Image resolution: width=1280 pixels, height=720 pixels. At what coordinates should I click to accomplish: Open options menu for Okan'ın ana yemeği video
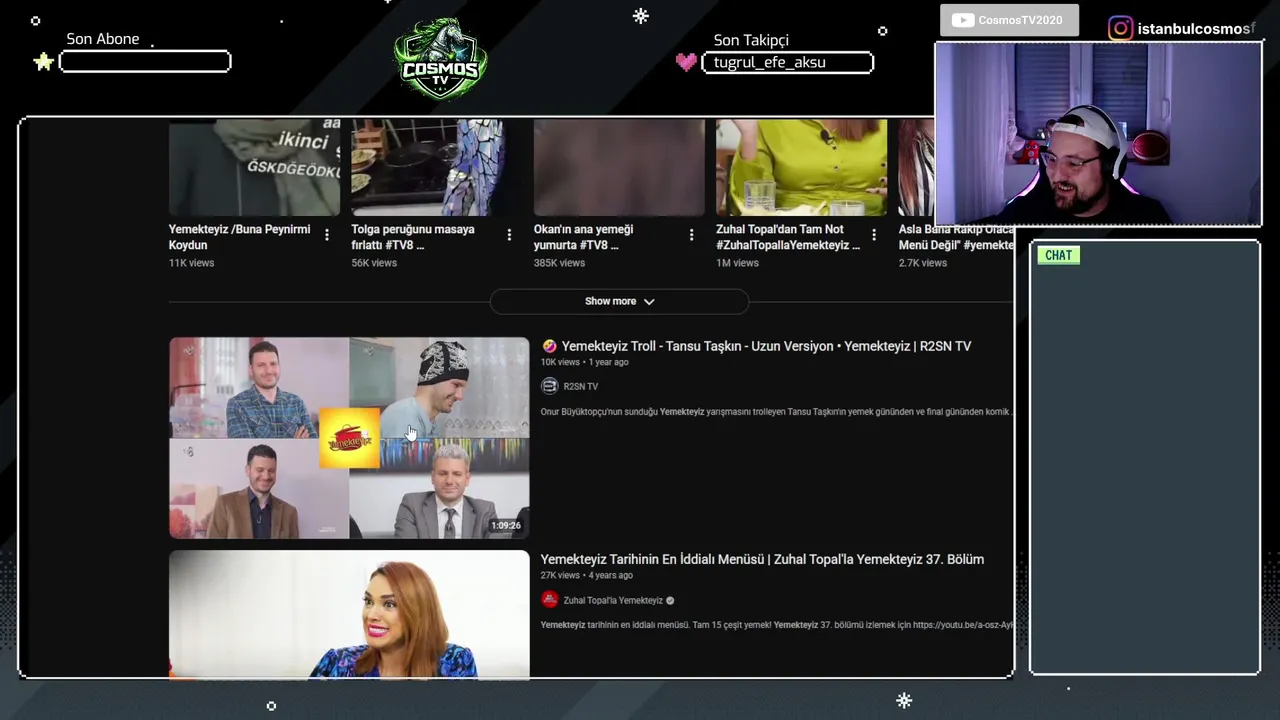tap(691, 235)
